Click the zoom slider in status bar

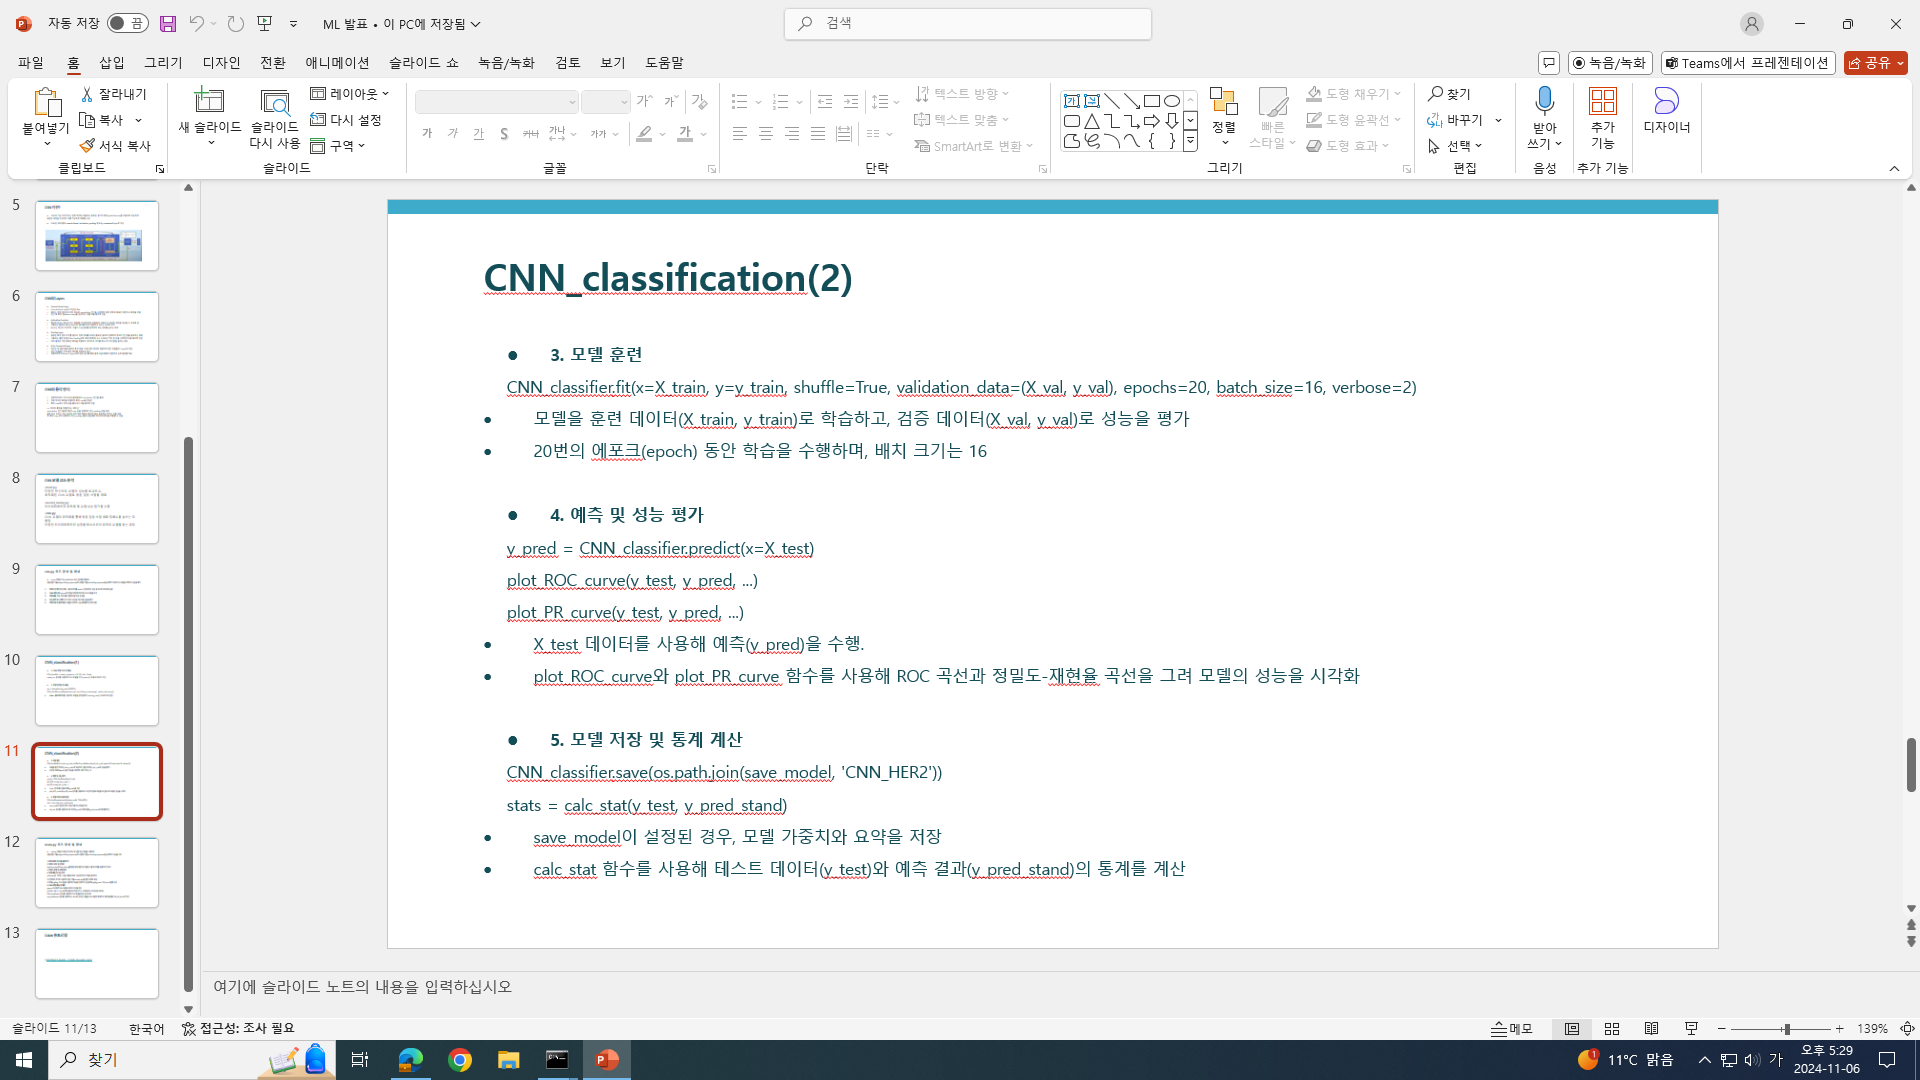tap(1786, 1028)
